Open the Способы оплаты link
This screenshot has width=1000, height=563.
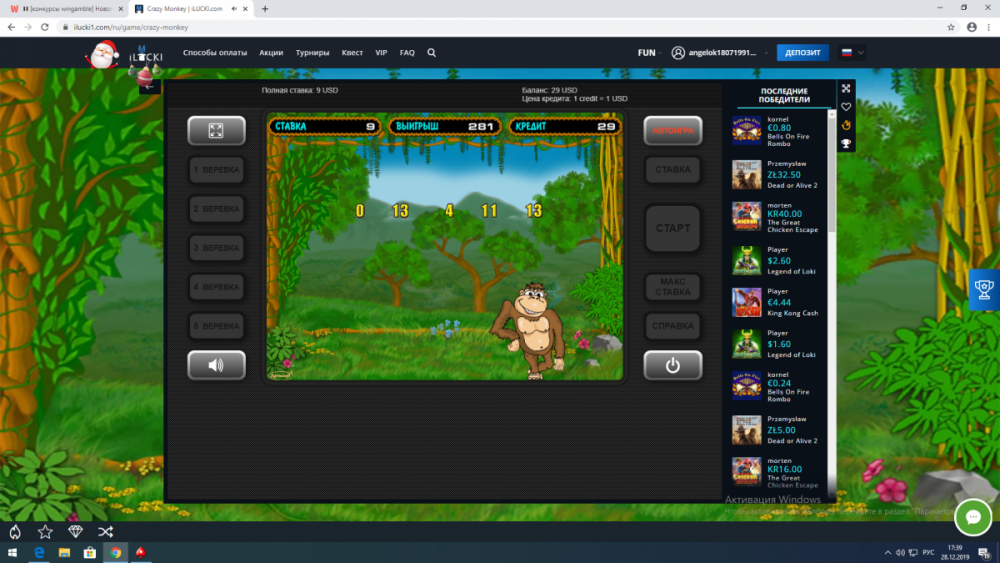tap(214, 53)
